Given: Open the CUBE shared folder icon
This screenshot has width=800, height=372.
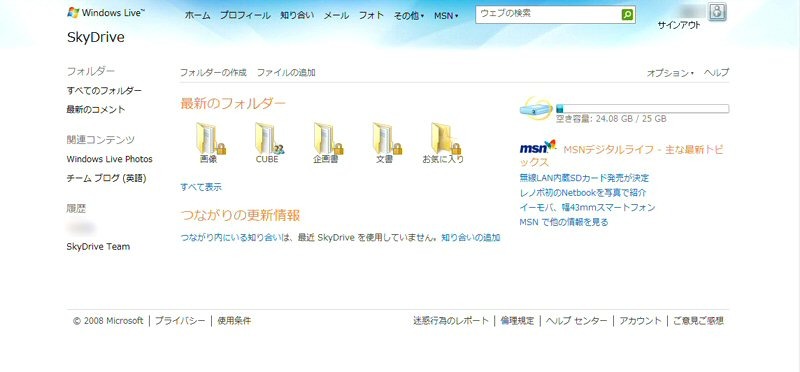Looking at the screenshot, I should coord(269,138).
